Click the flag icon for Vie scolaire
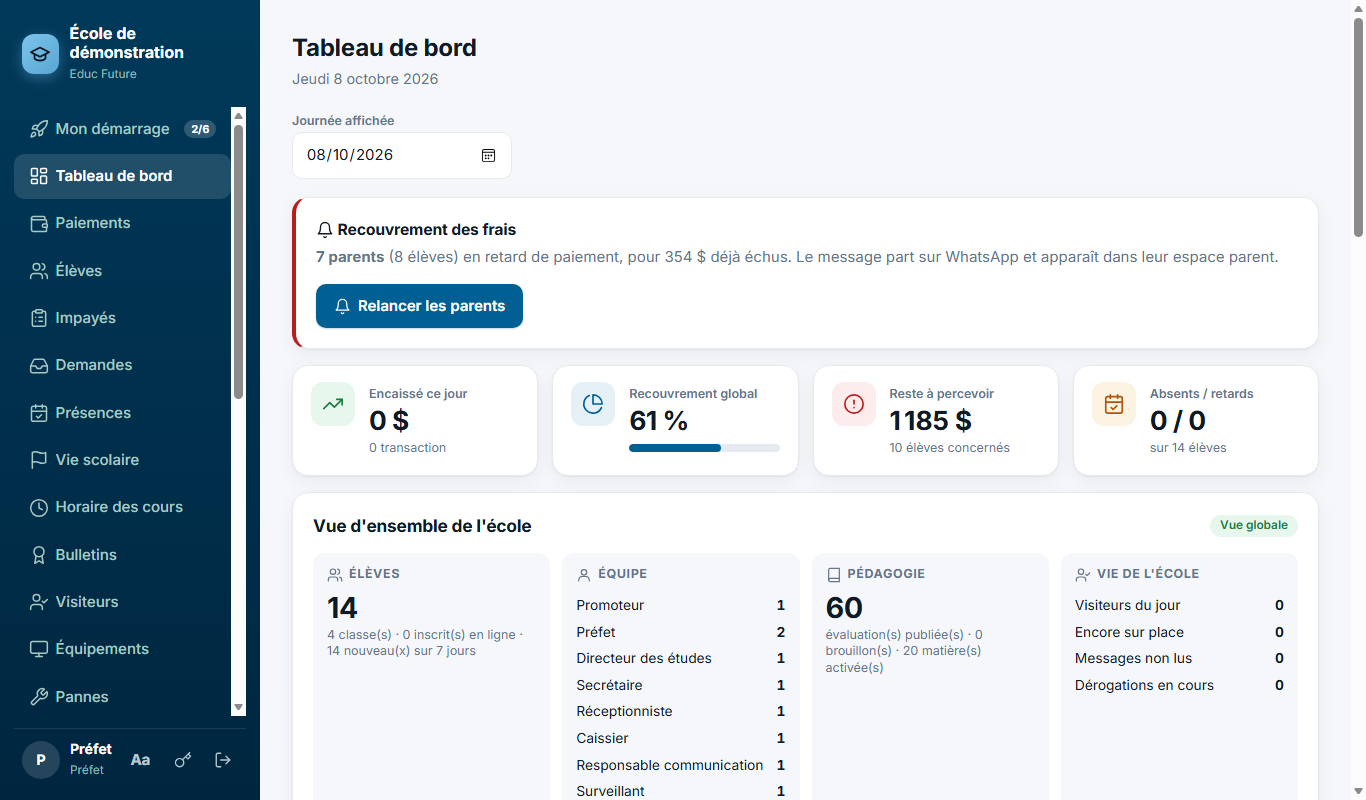This screenshot has width=1366, height=800. [39, 460]
